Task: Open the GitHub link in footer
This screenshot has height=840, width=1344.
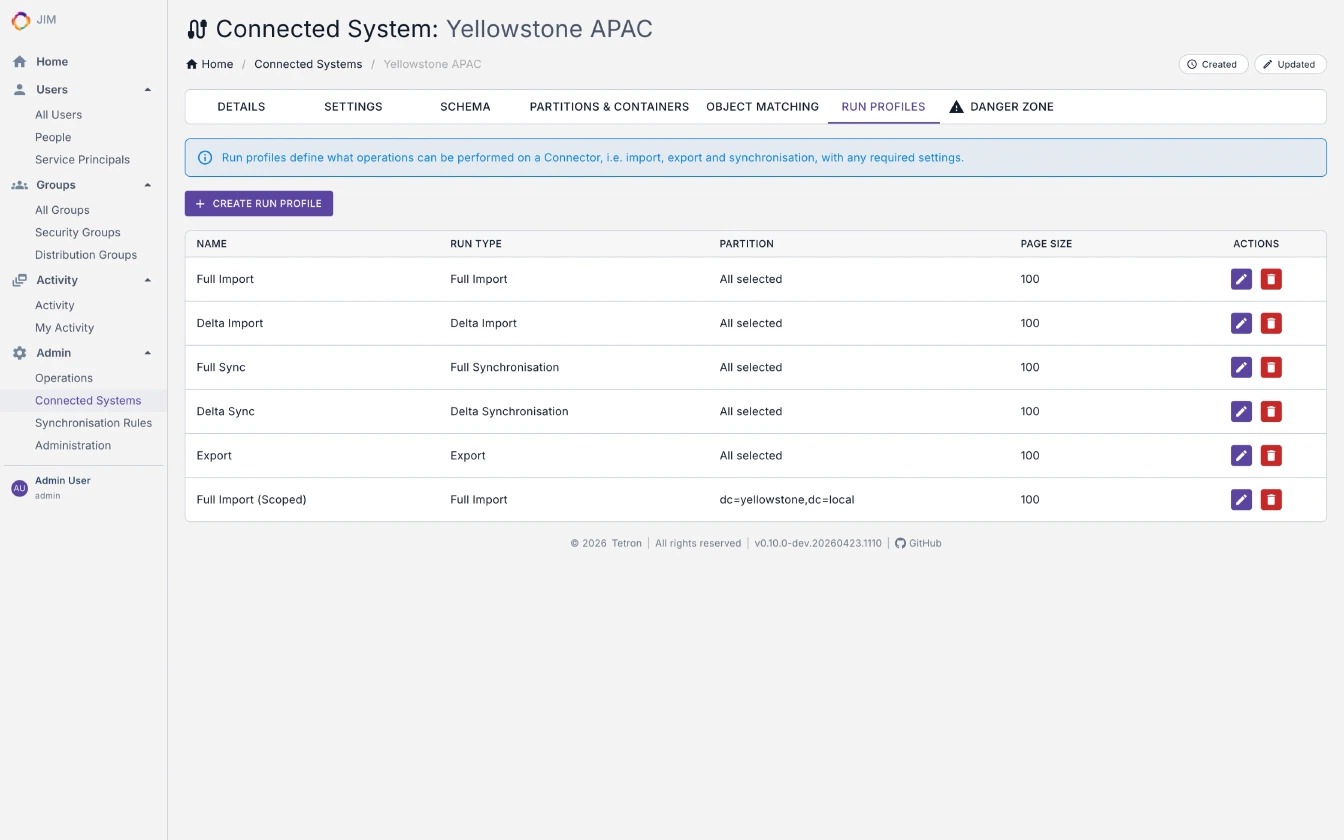Action: pos(918,543)
